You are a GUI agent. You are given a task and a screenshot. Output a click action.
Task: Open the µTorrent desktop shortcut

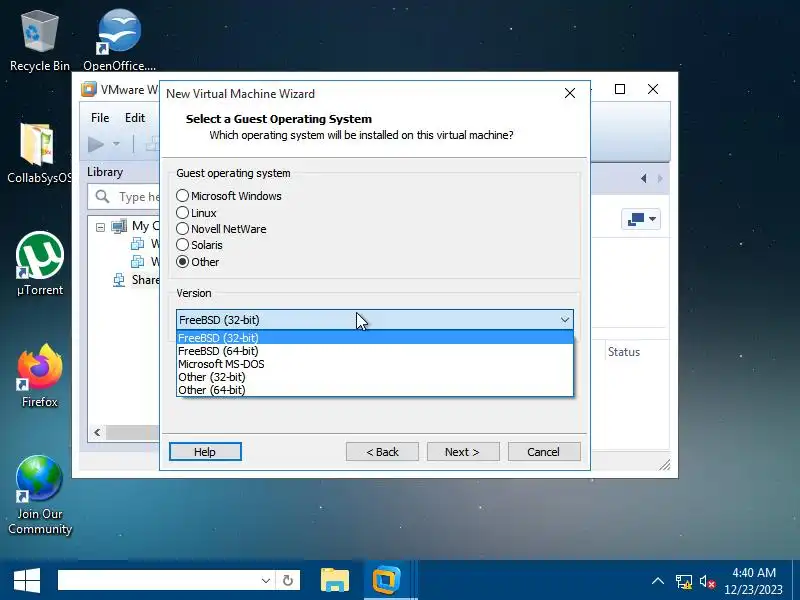(x=40, y=264)
